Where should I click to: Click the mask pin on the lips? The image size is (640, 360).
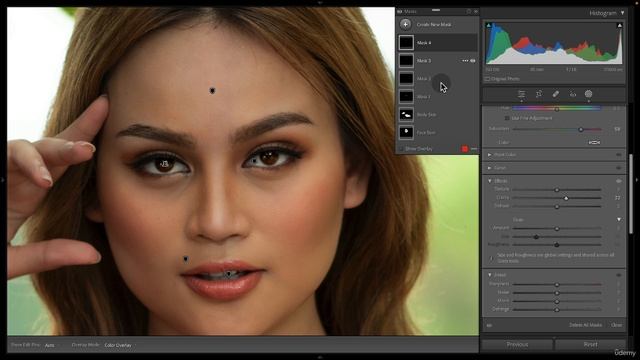229,273
